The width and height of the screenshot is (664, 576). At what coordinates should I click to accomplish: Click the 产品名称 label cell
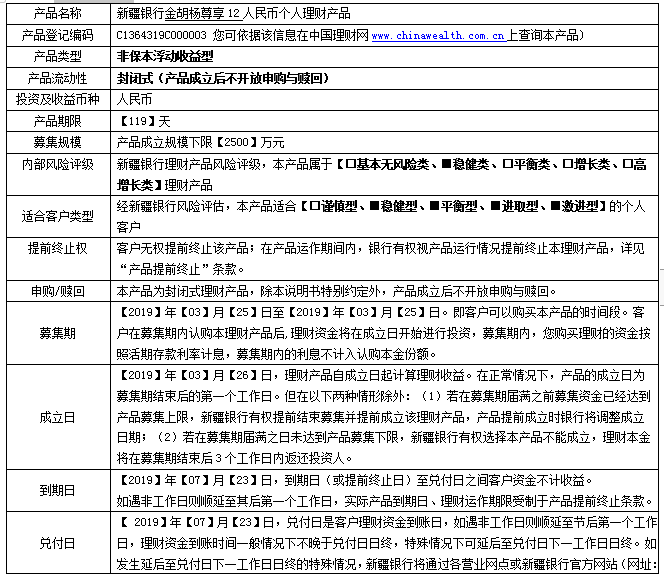(x=58, y=14)
